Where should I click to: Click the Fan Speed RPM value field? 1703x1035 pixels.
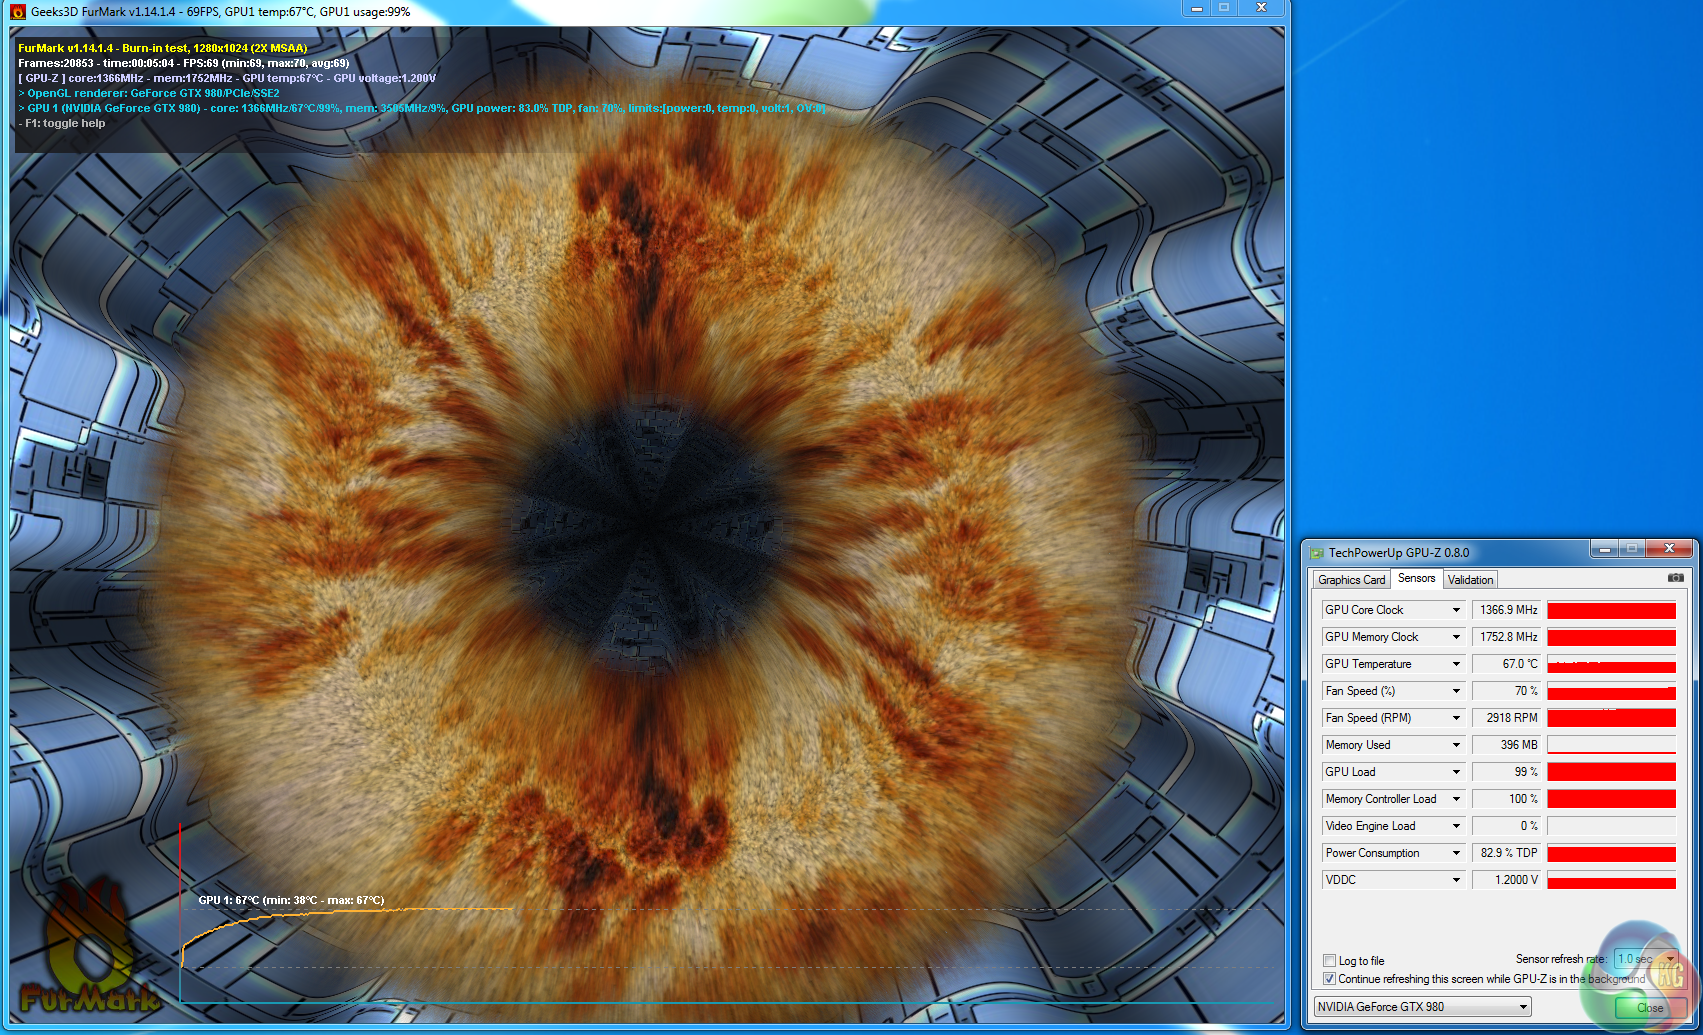1506,718
